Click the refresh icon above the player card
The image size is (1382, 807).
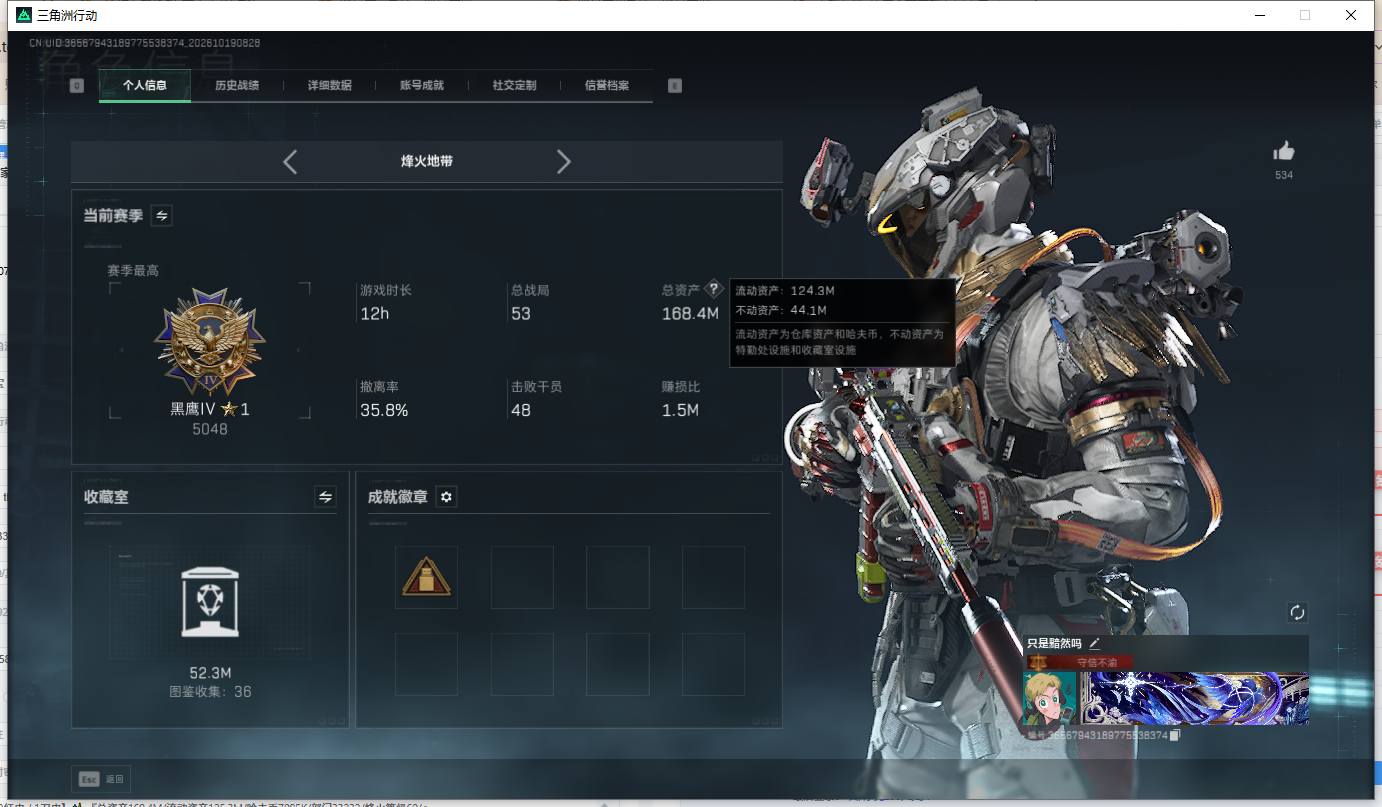coord(1297,612)
